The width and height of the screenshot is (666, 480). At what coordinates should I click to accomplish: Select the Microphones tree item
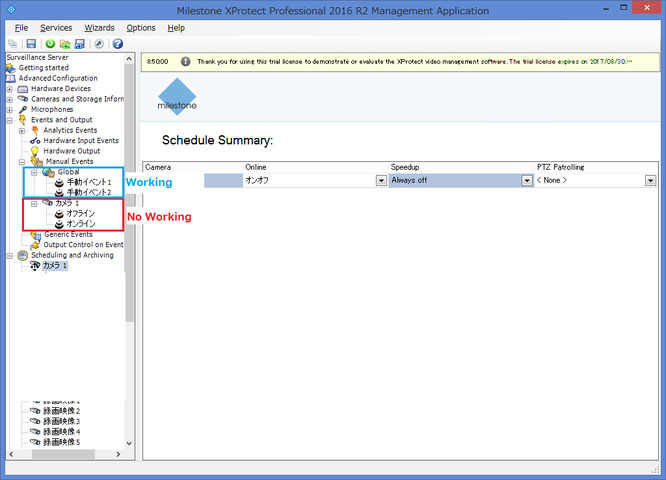click(52, 109)
